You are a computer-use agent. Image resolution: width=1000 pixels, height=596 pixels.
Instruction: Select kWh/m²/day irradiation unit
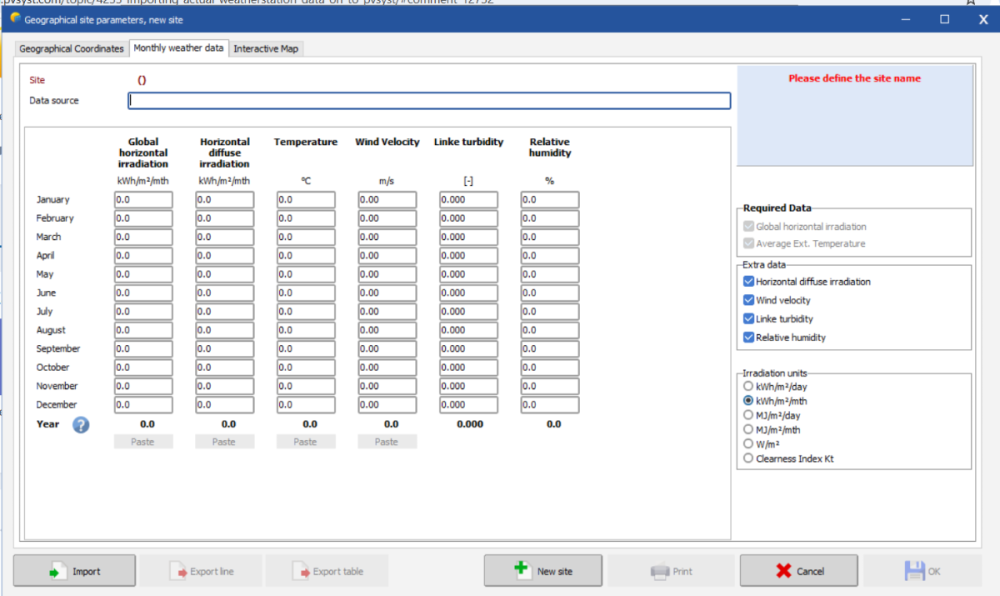(748, 386)
